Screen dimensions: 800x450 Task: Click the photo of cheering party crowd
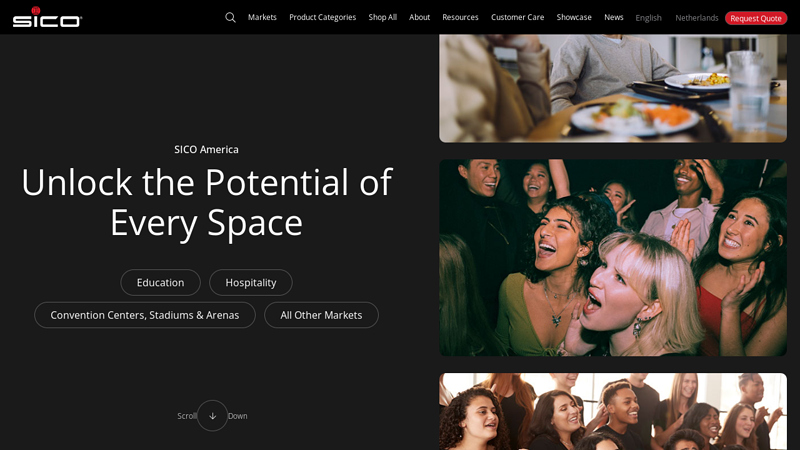pyautogui.click(x=612, y=257)
